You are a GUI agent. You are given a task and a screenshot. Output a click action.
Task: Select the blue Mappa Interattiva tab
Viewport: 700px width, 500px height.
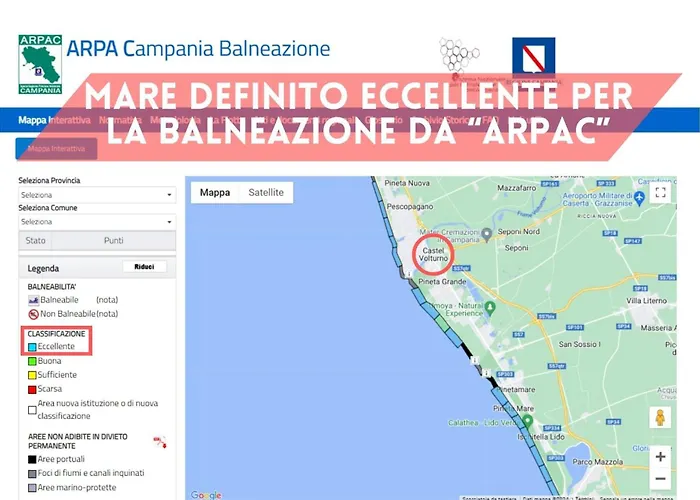(x=56, y=149)
